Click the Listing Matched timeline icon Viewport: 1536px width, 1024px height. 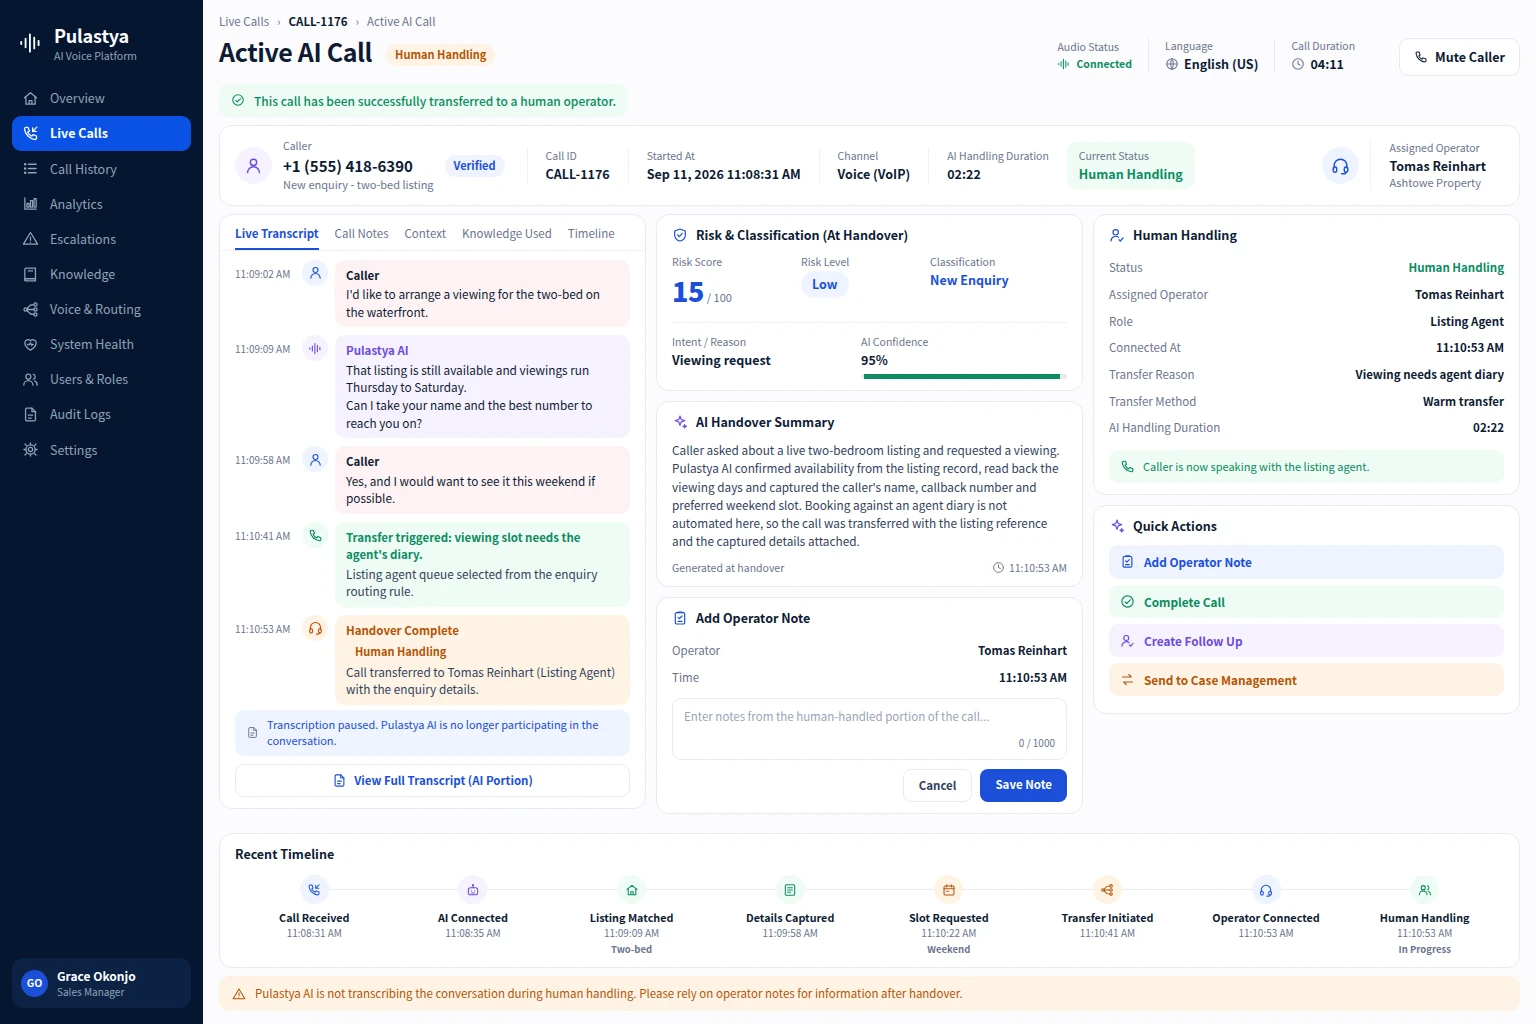tap(632, 889)
